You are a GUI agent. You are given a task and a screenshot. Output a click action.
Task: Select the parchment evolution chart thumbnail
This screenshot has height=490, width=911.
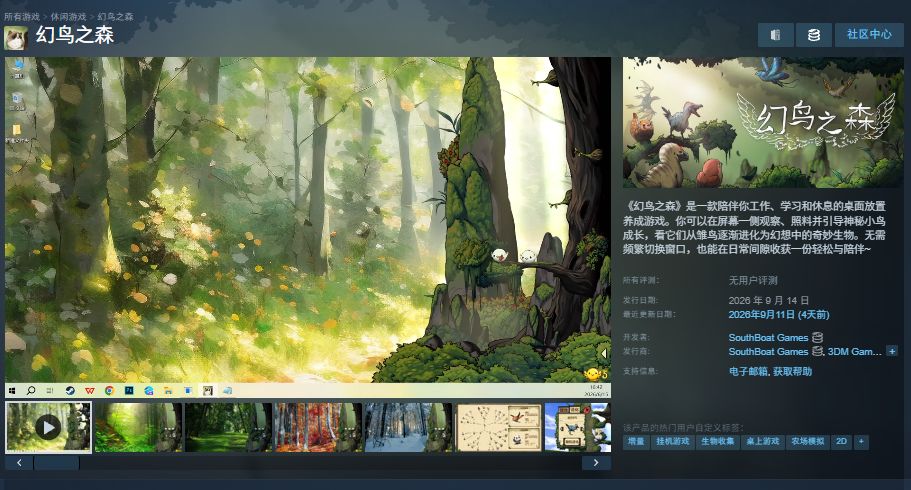[498, 427]
